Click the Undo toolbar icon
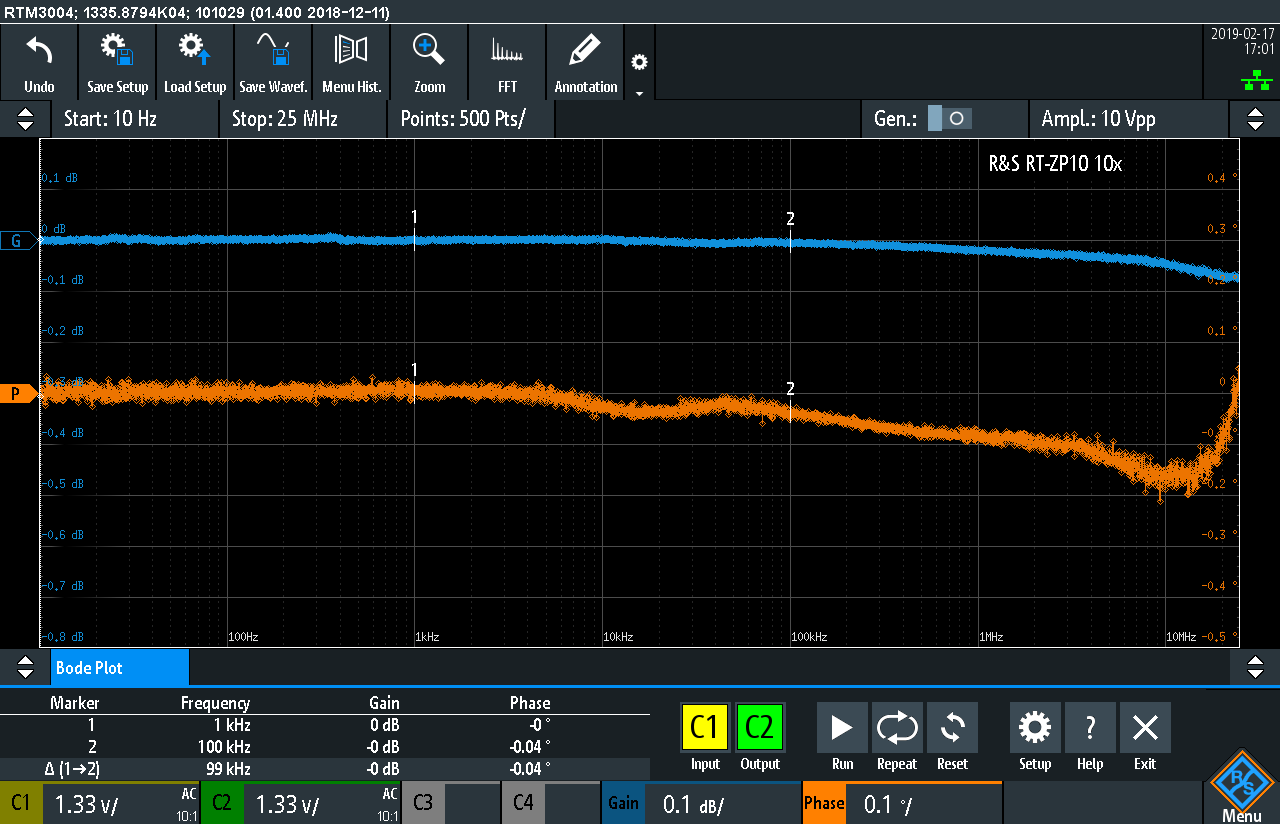Screen dimensions: 1280x824 pyautogui.click(x=39, y=62)
